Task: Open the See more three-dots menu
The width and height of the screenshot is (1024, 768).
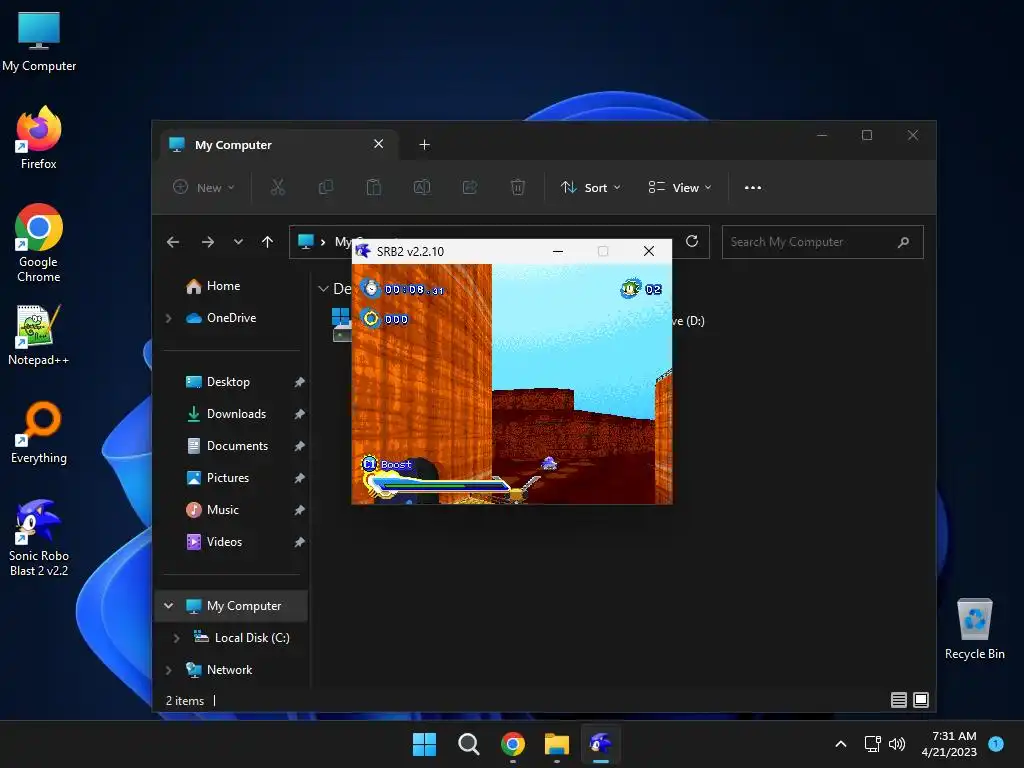Action: tap(752, 187)
